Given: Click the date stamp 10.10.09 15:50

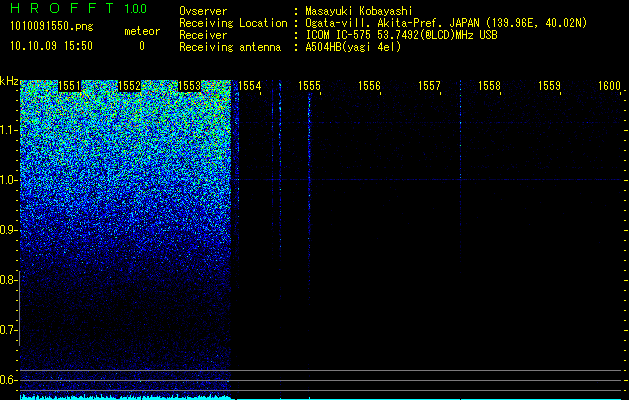Looking at the screenshot, I should click(x=51, y=46).
